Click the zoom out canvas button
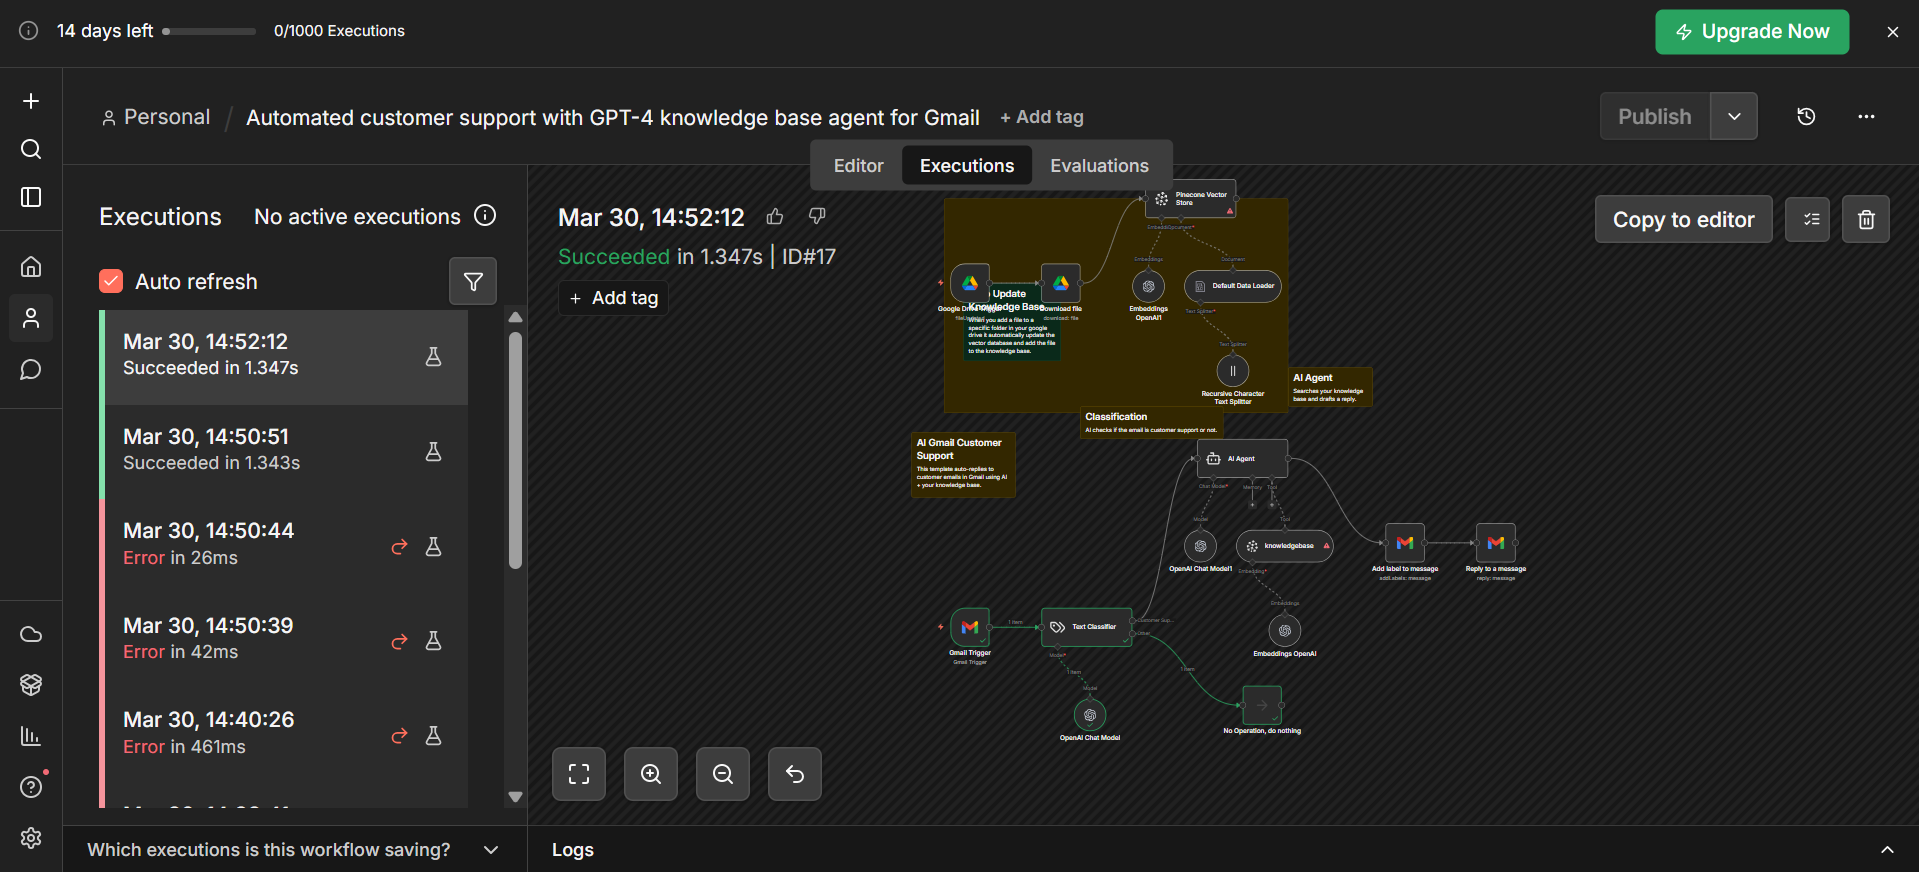Screen dimensions: 1919x872 [x=723, y=774]
